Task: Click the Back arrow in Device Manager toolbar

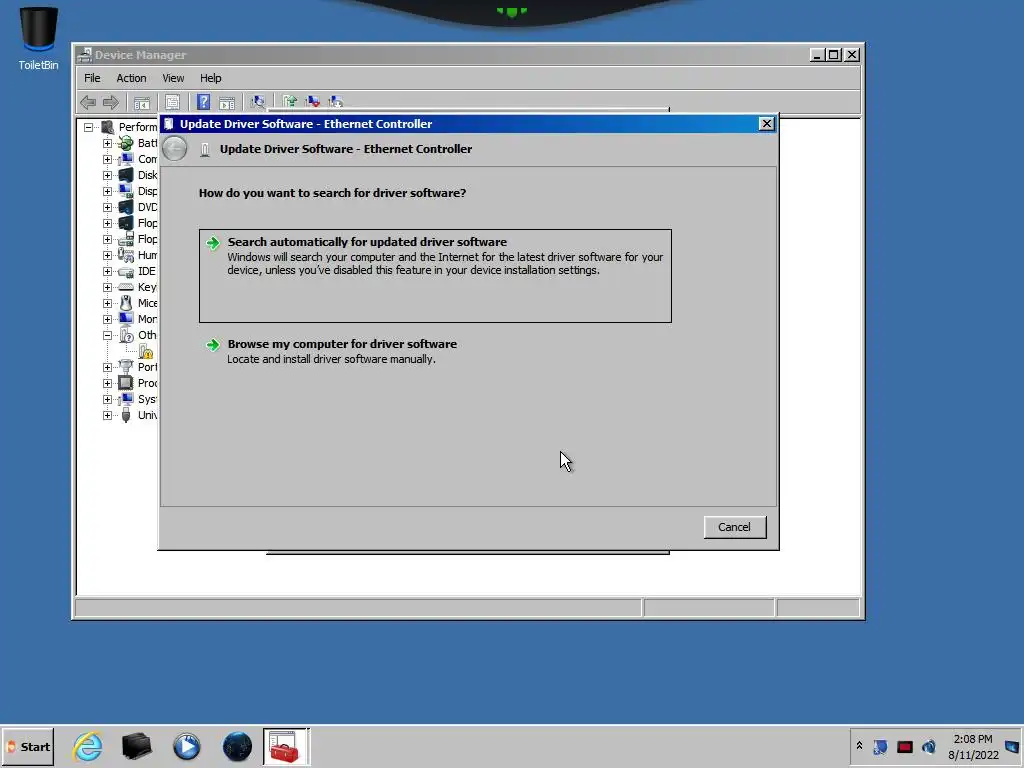Action: [88, 102]
